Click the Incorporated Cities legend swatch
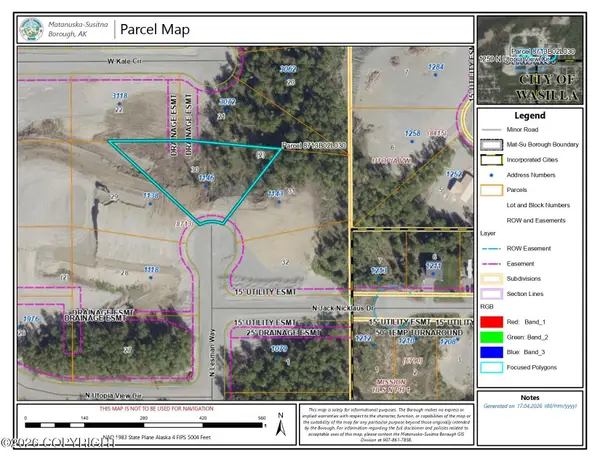This screenshot has width=600, height=464. (x=492, y=160)
